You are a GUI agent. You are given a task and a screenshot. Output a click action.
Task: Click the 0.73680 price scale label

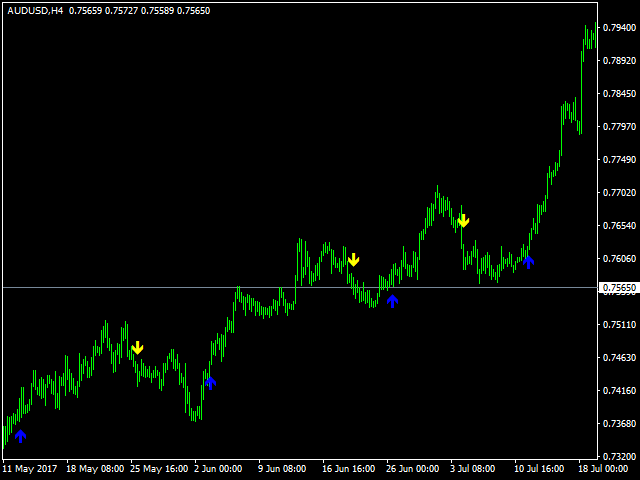[619, 424]
